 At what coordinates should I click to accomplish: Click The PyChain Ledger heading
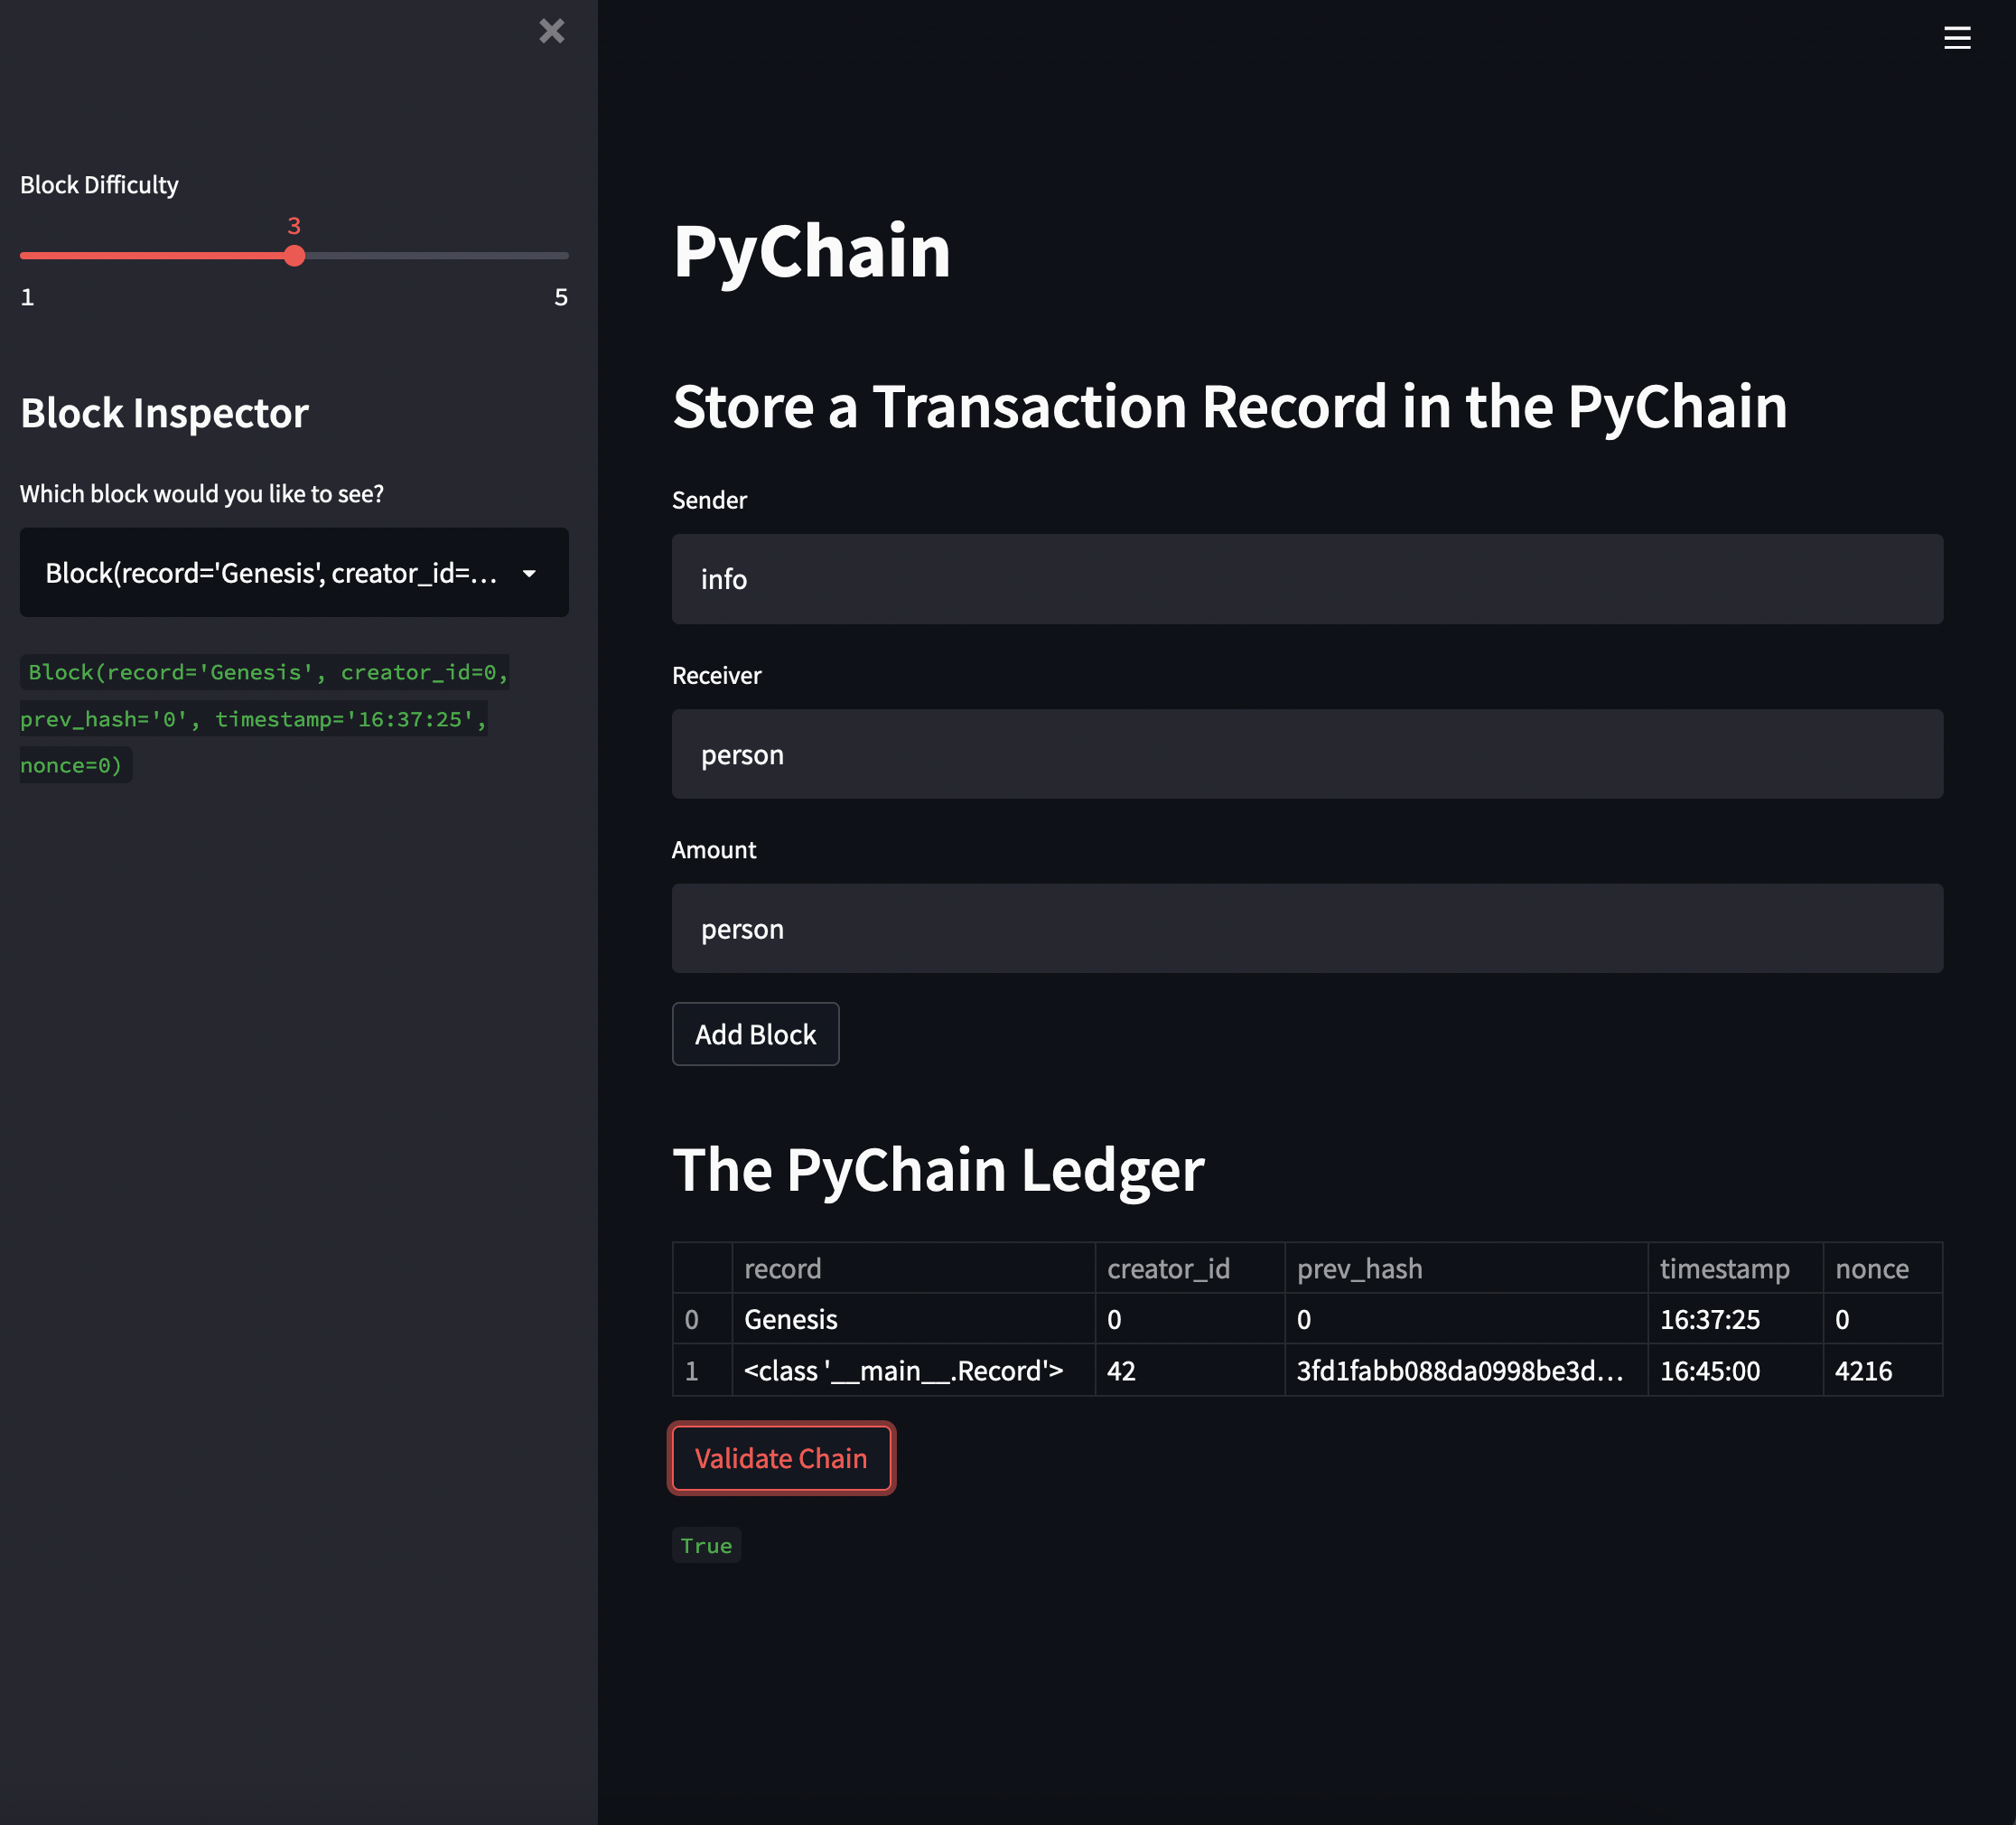(x=938, y=1169)
